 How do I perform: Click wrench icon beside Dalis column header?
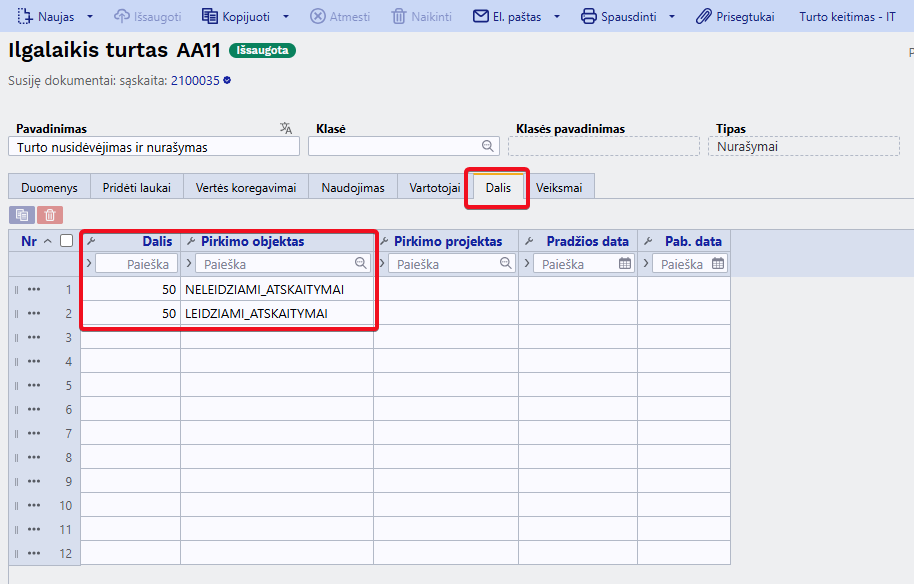click(91, 241)
